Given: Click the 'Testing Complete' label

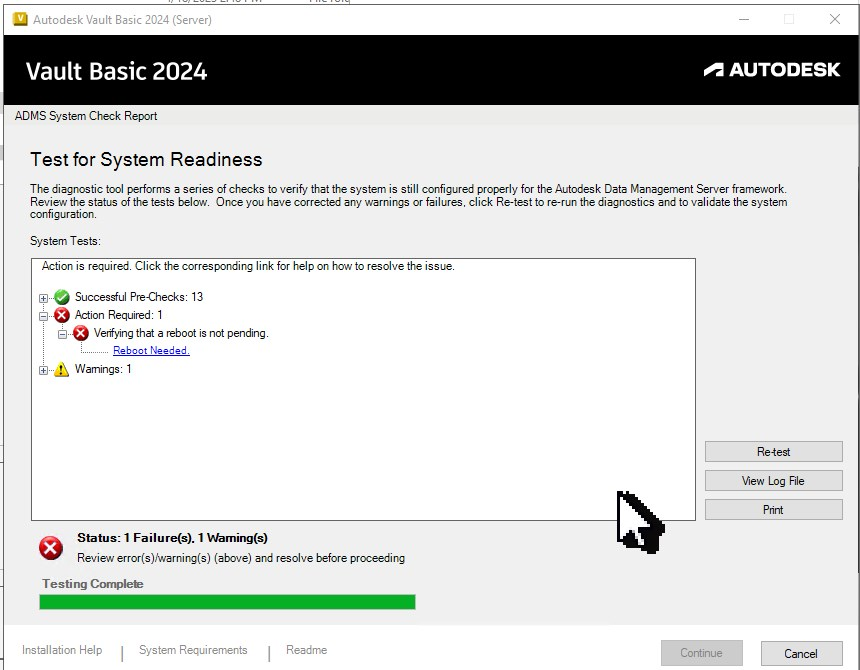Looking at the screenshot, I should [x=93, y=584].
